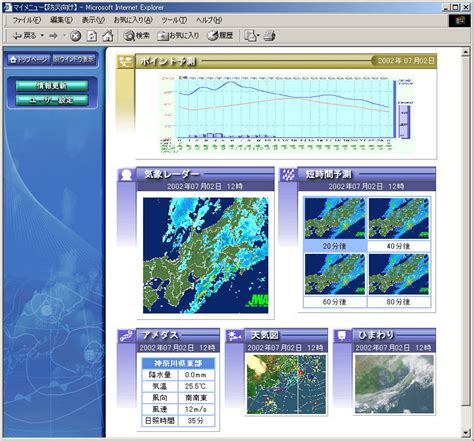Open the 天気図 weather chart image

tap(286, 384)
